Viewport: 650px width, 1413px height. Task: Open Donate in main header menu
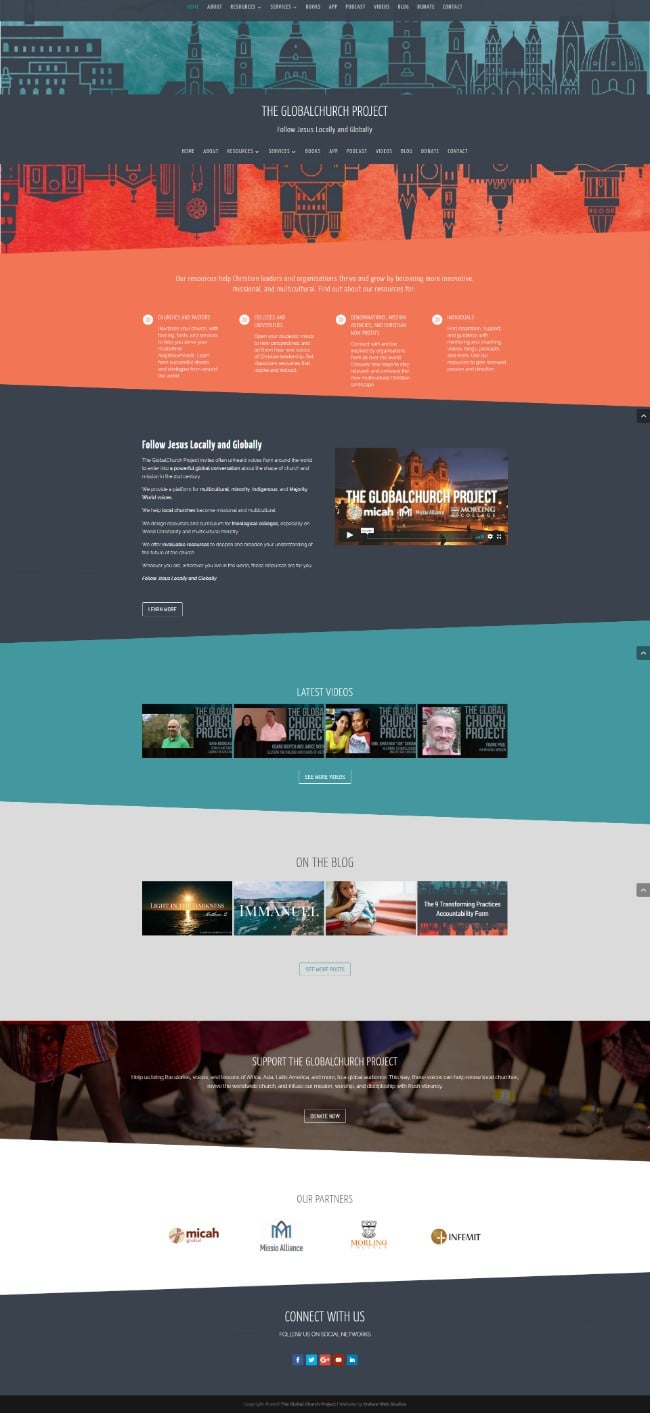click(x=430, y=151)
